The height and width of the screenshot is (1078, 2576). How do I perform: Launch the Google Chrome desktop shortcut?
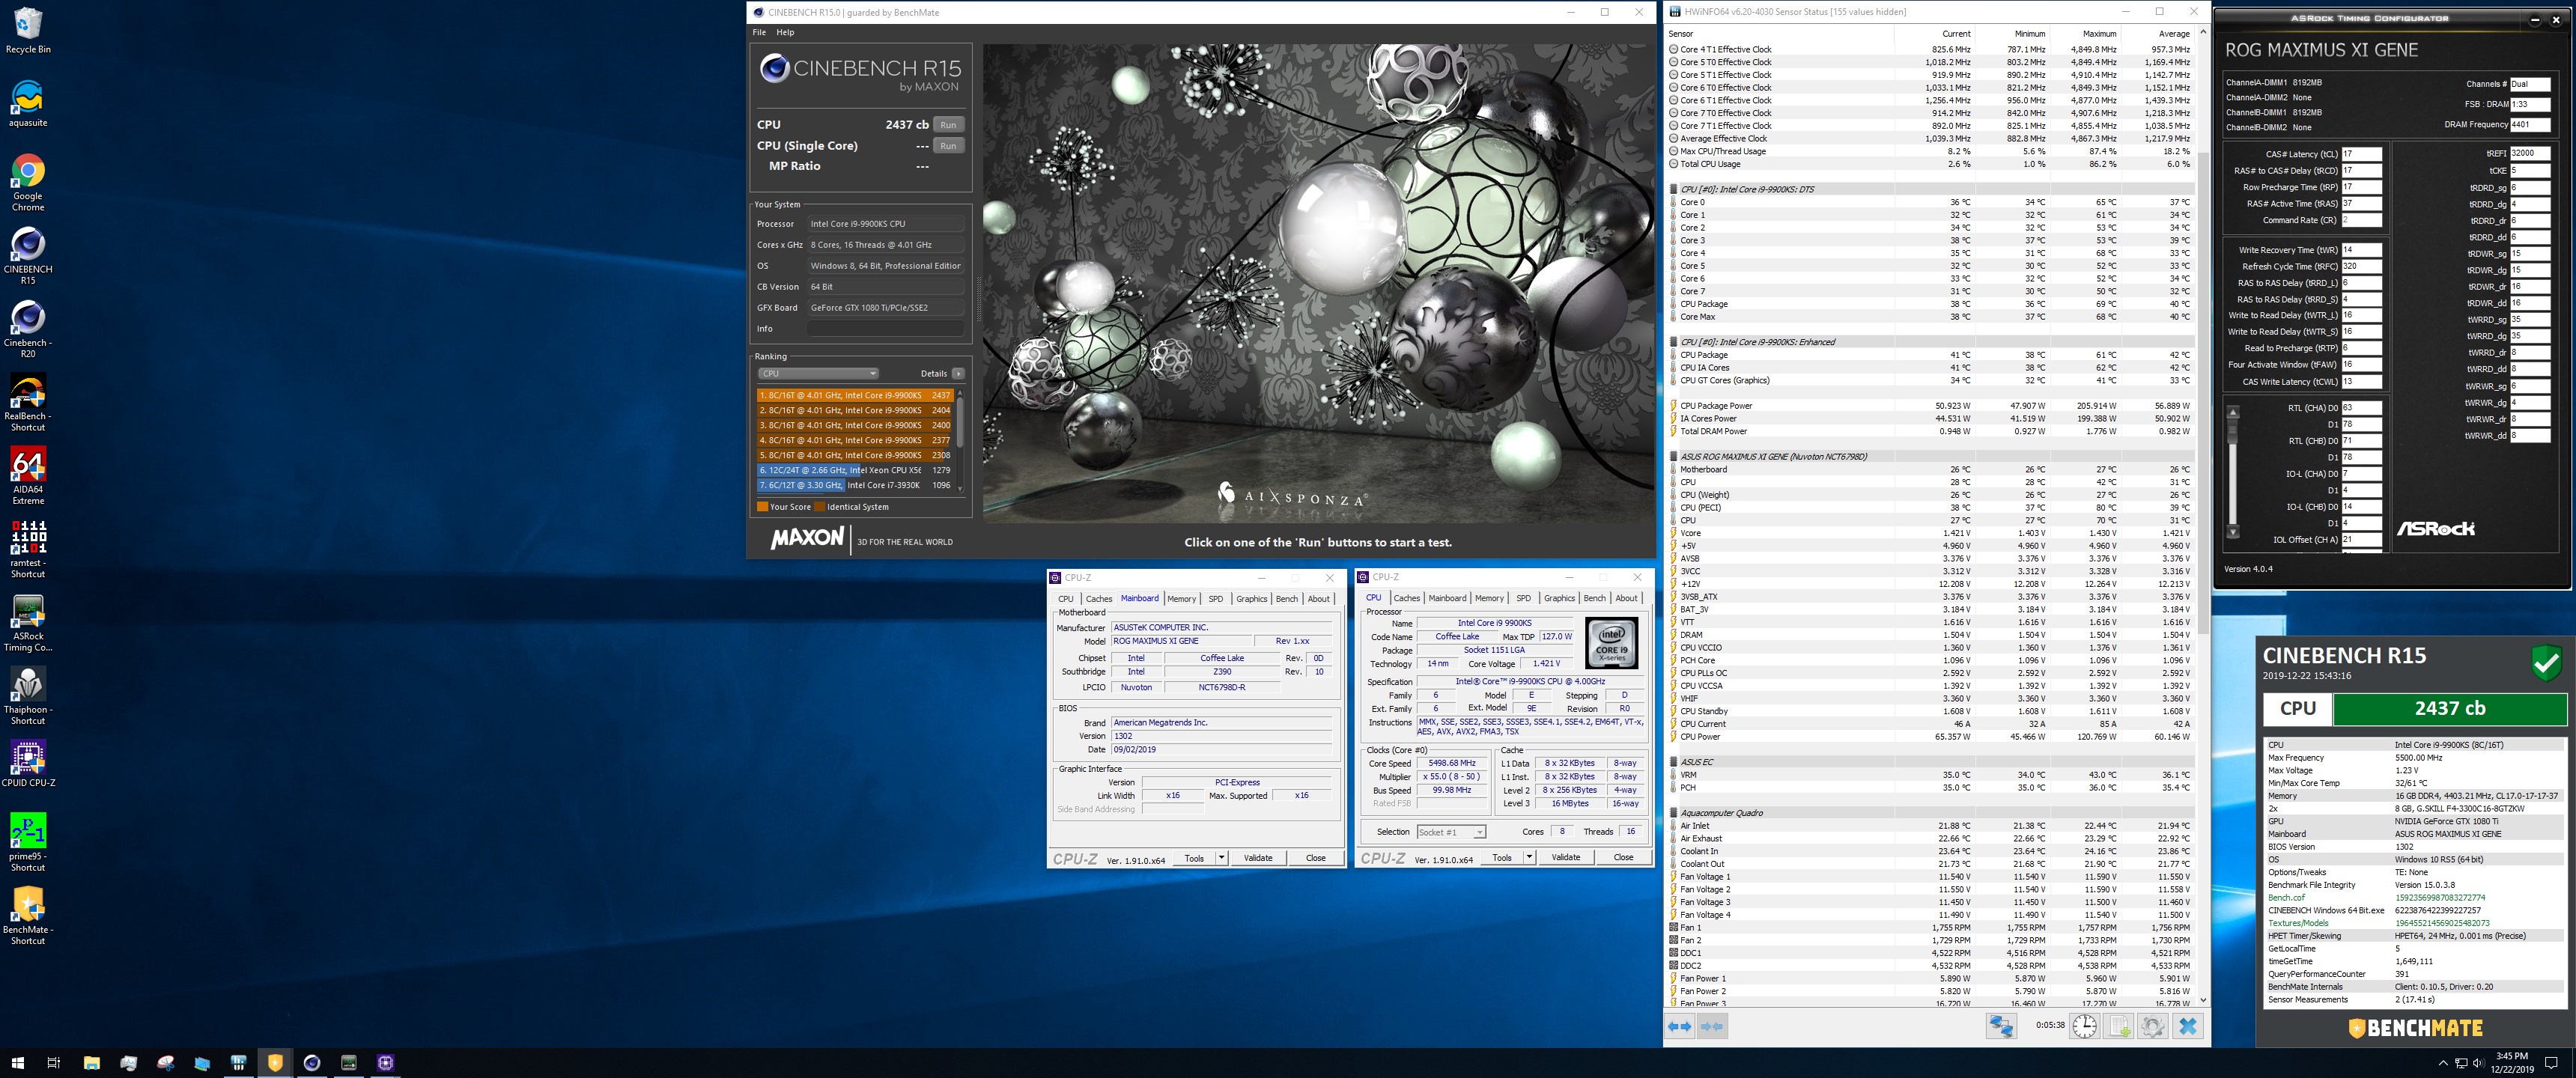[x=28, y=183]
